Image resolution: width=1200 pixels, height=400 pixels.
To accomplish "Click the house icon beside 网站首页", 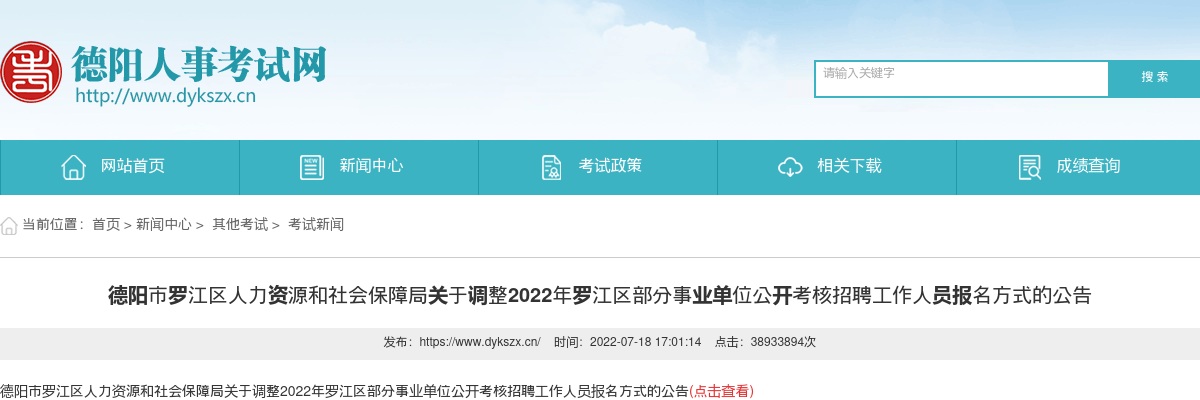I will pyautogui.click(x=73, y=167).
